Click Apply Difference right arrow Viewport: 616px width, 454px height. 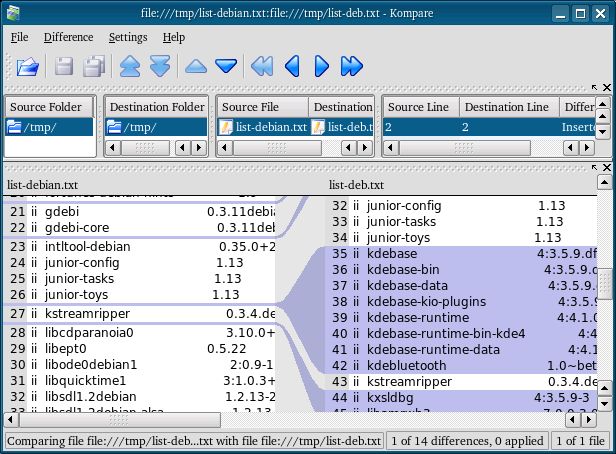tap(322, 66)
